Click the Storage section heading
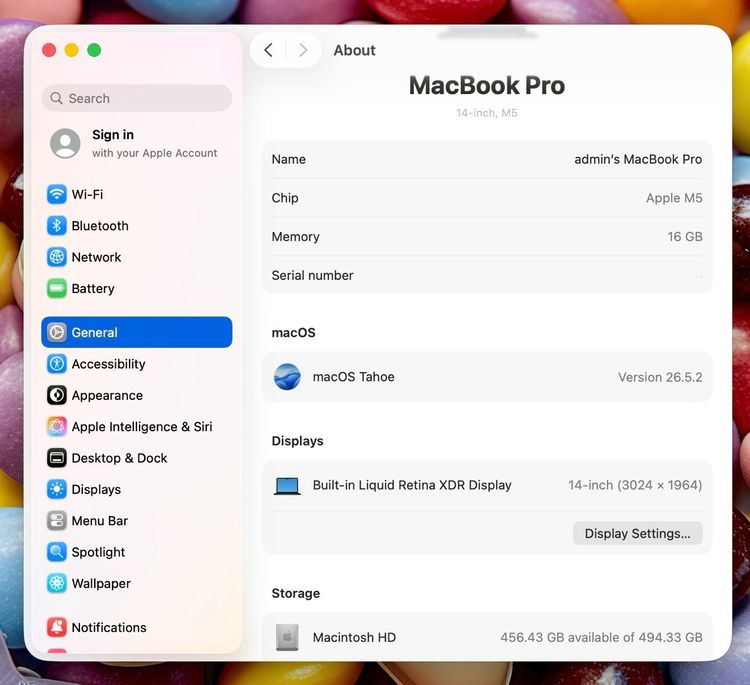Viewport: 750px width, 685px height. point(296,593)
